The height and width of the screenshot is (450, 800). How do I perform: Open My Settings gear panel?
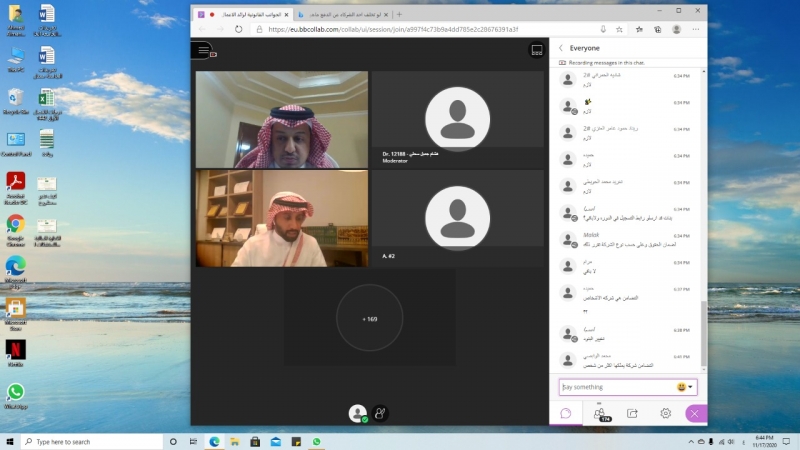tap(665, 412)
